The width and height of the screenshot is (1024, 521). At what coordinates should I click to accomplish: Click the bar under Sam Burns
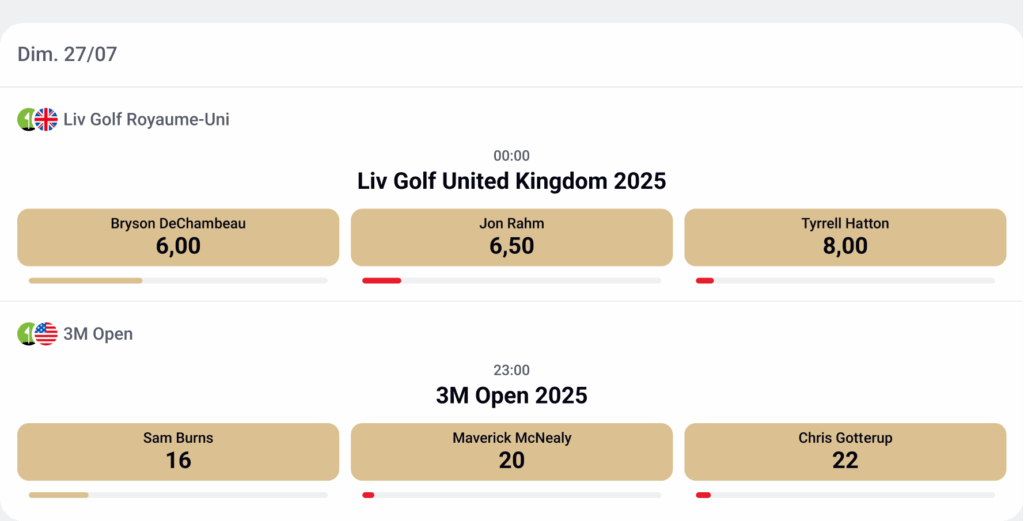[x=59, y=495]
